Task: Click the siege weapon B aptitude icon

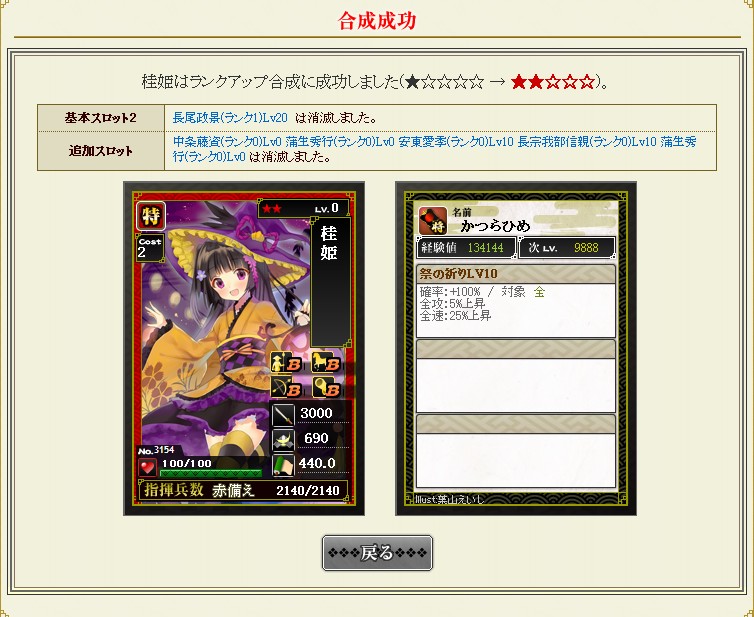Action: pos(326,388)
